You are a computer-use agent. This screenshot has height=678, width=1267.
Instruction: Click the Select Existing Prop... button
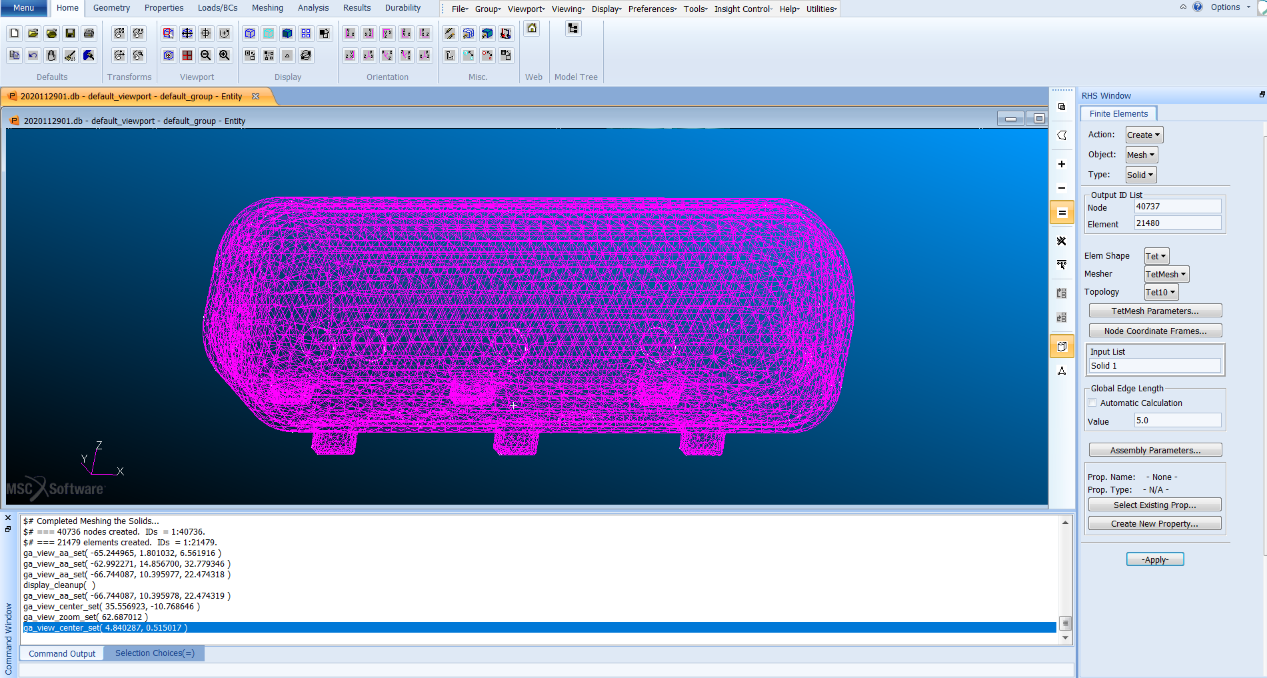point(1155,505)
